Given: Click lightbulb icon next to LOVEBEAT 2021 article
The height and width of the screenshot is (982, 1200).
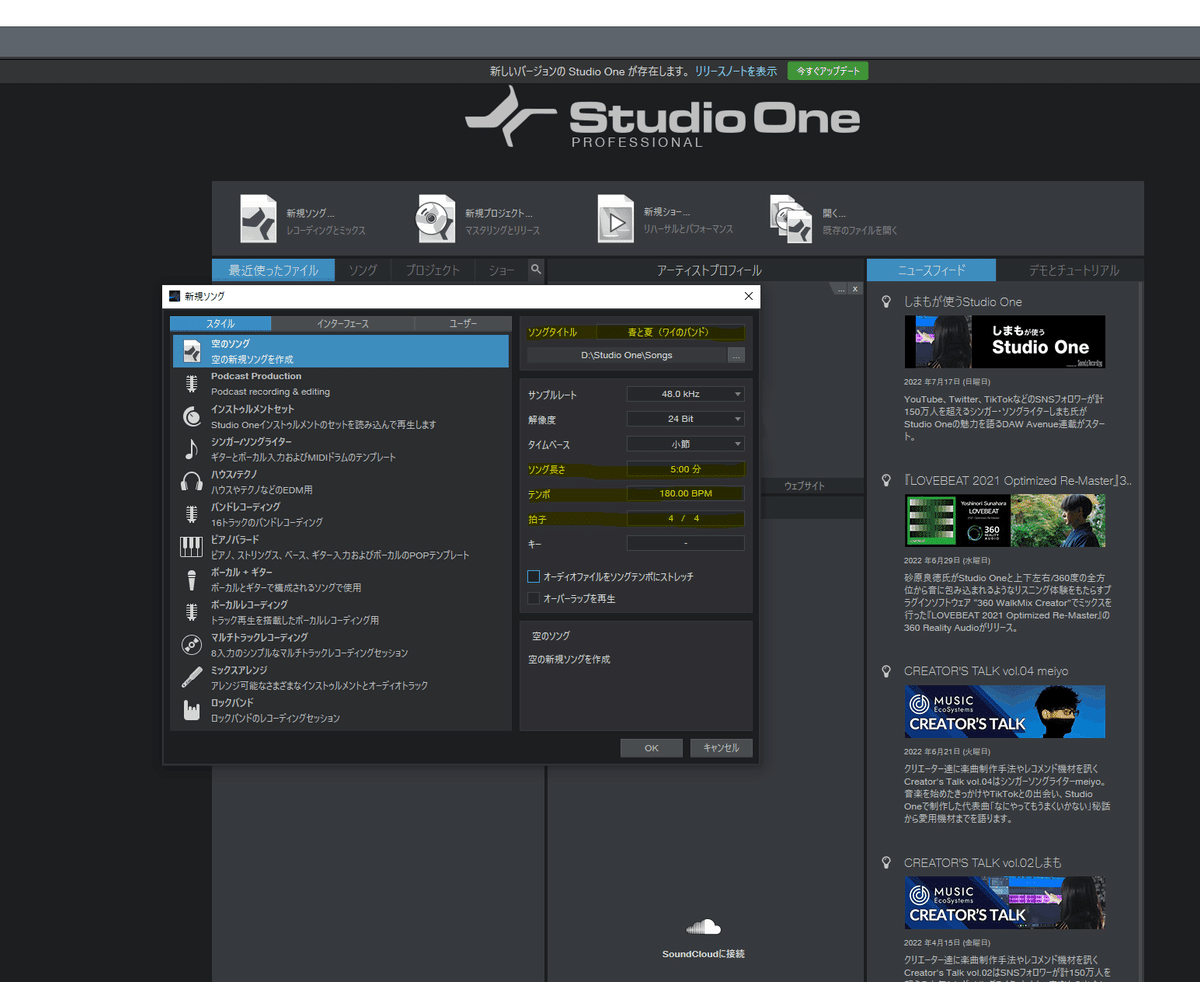Looking at the screenshot, I should pyautogui.click(x=885, y=480).
